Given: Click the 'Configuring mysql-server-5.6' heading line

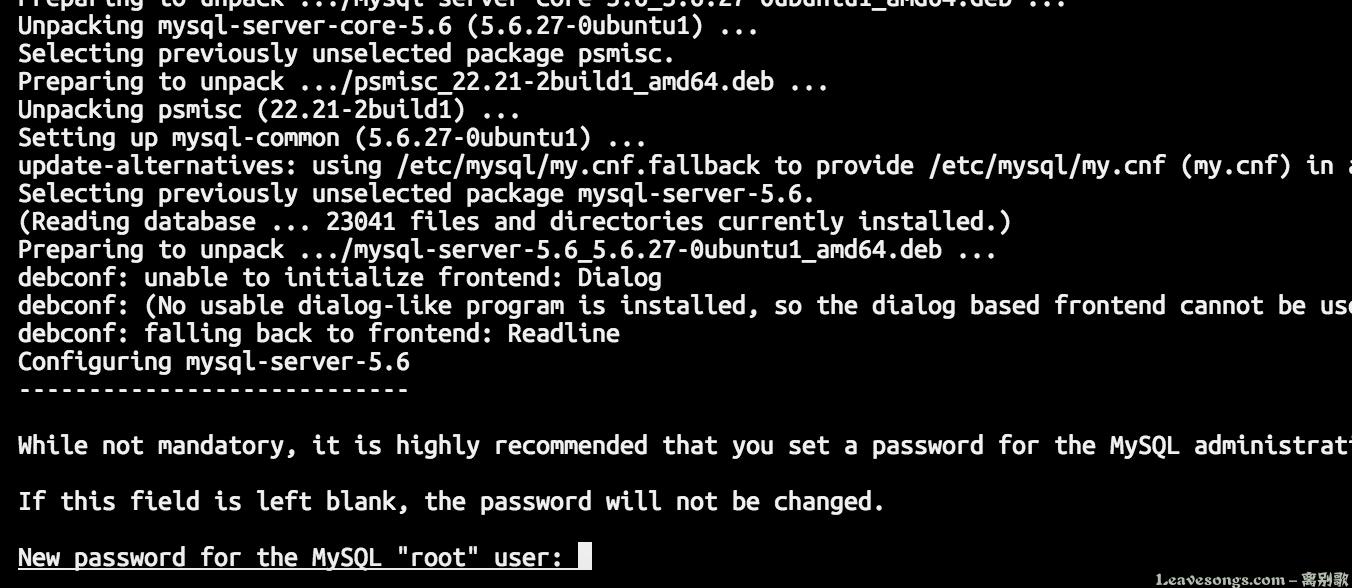Looking at the screenshot, I should [214, 361].
